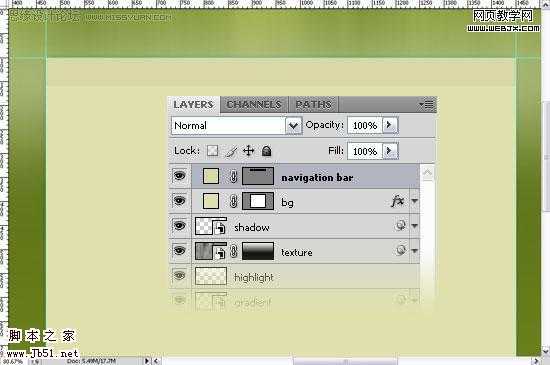The image size is (550, 365).
Task: Select the shadow smart object thumbnail
Action: pos(210,226)
